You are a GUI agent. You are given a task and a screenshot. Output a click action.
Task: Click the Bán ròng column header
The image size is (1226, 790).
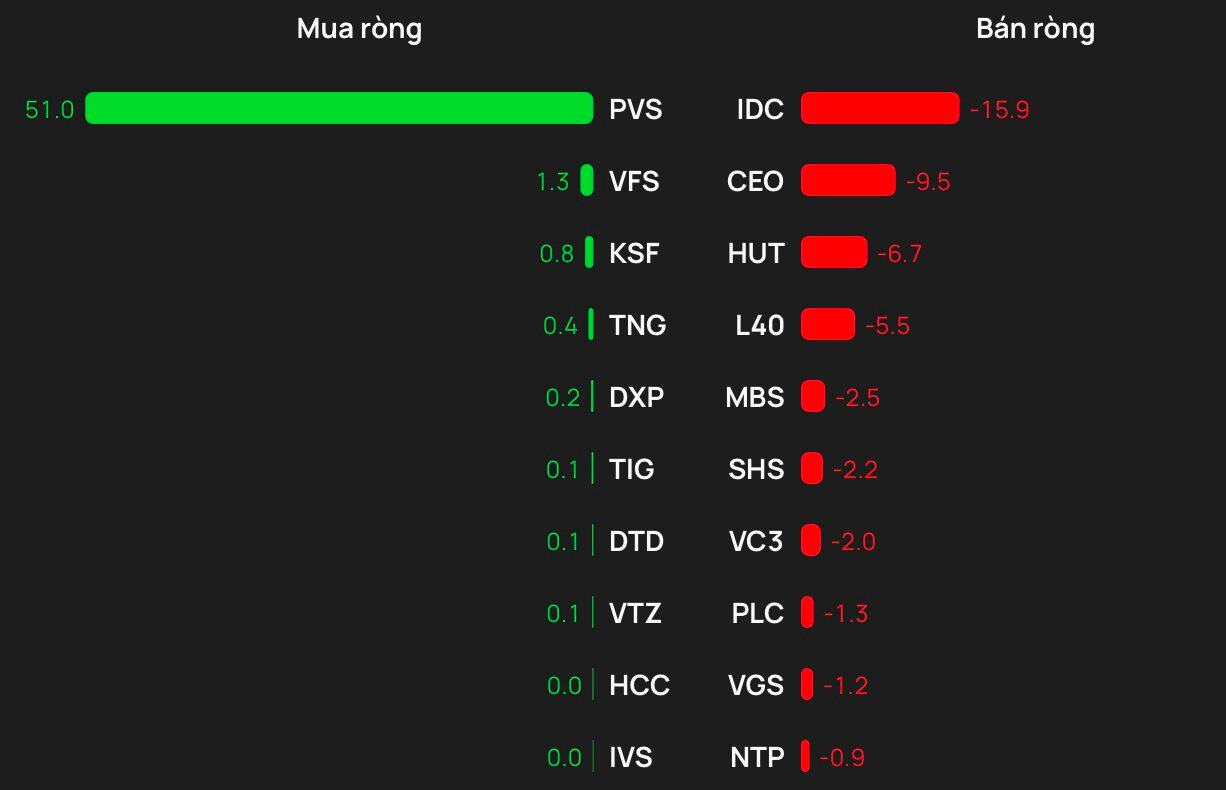pos(1035,29)
